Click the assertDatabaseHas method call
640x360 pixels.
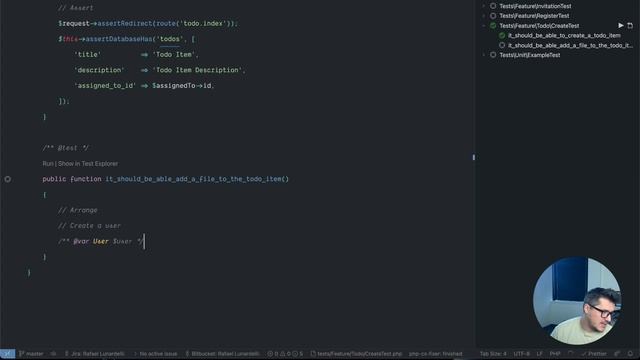coord(118,39)
